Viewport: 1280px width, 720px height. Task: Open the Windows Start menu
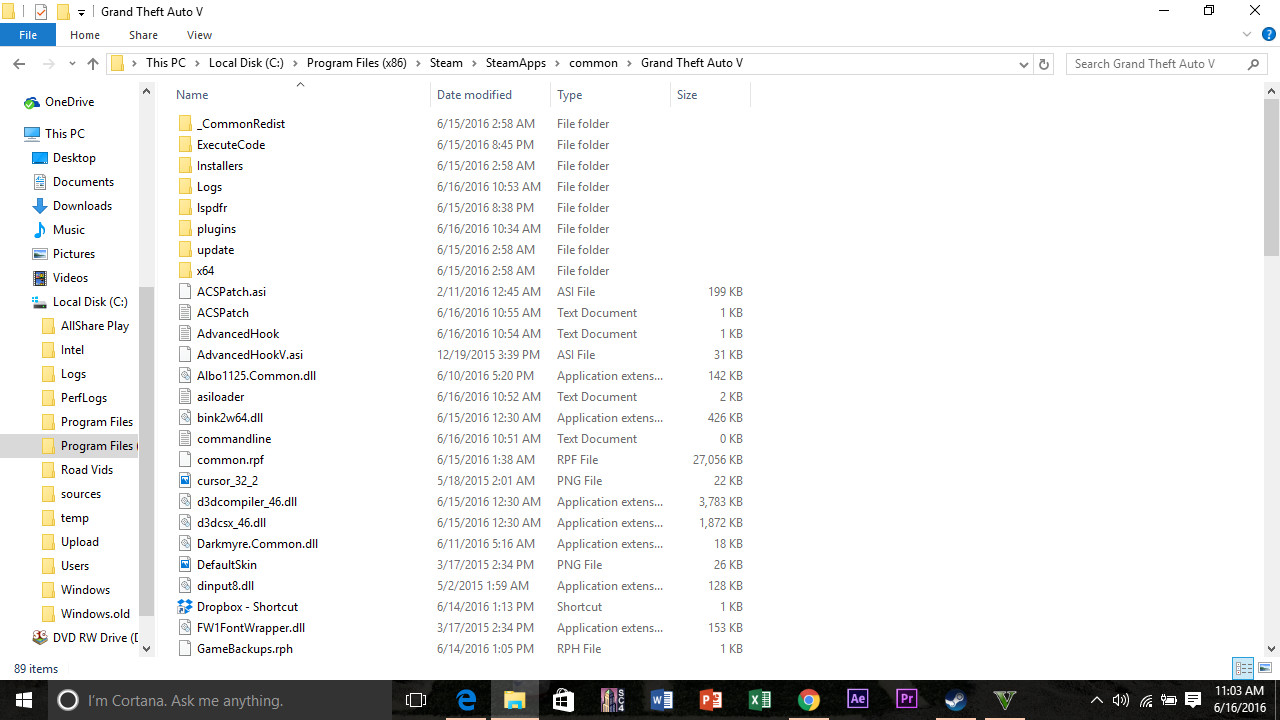point(24,700)
